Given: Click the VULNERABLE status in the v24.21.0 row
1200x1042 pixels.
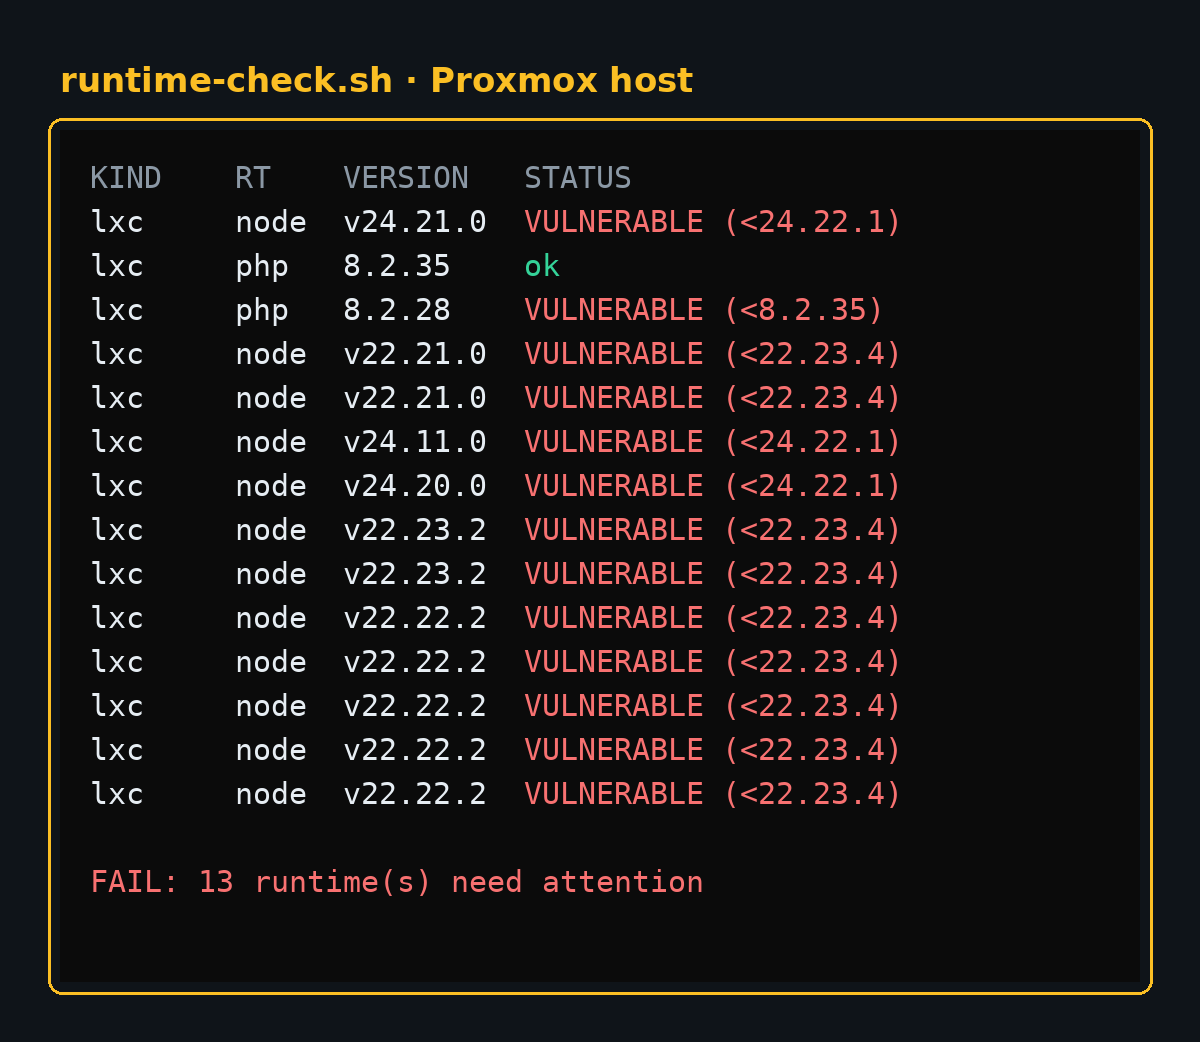Looking at the screenshot, I should tap(713, 222).
